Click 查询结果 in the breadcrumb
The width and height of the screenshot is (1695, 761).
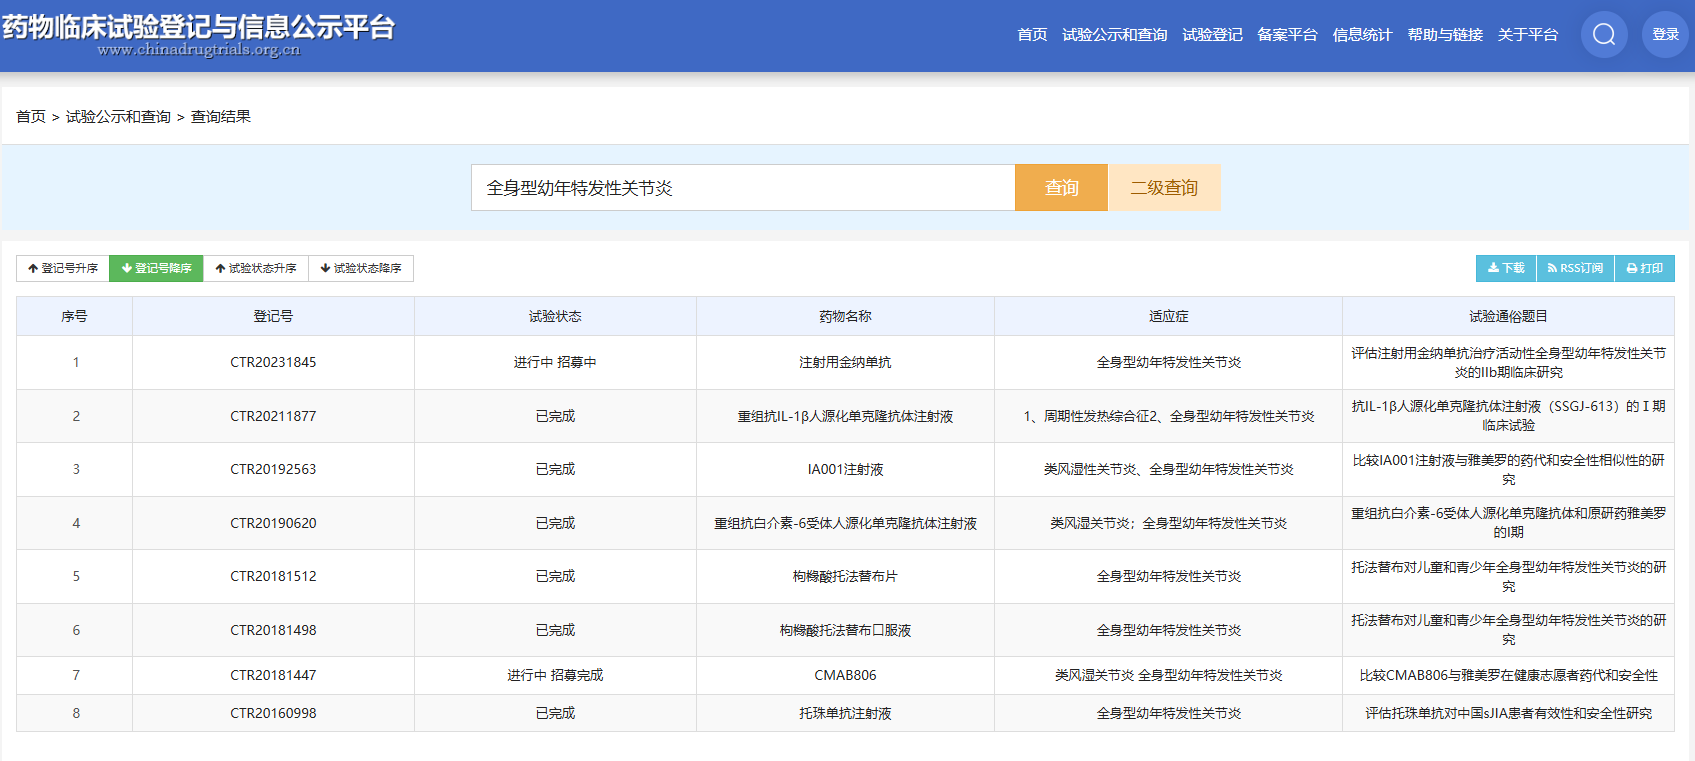221,117
